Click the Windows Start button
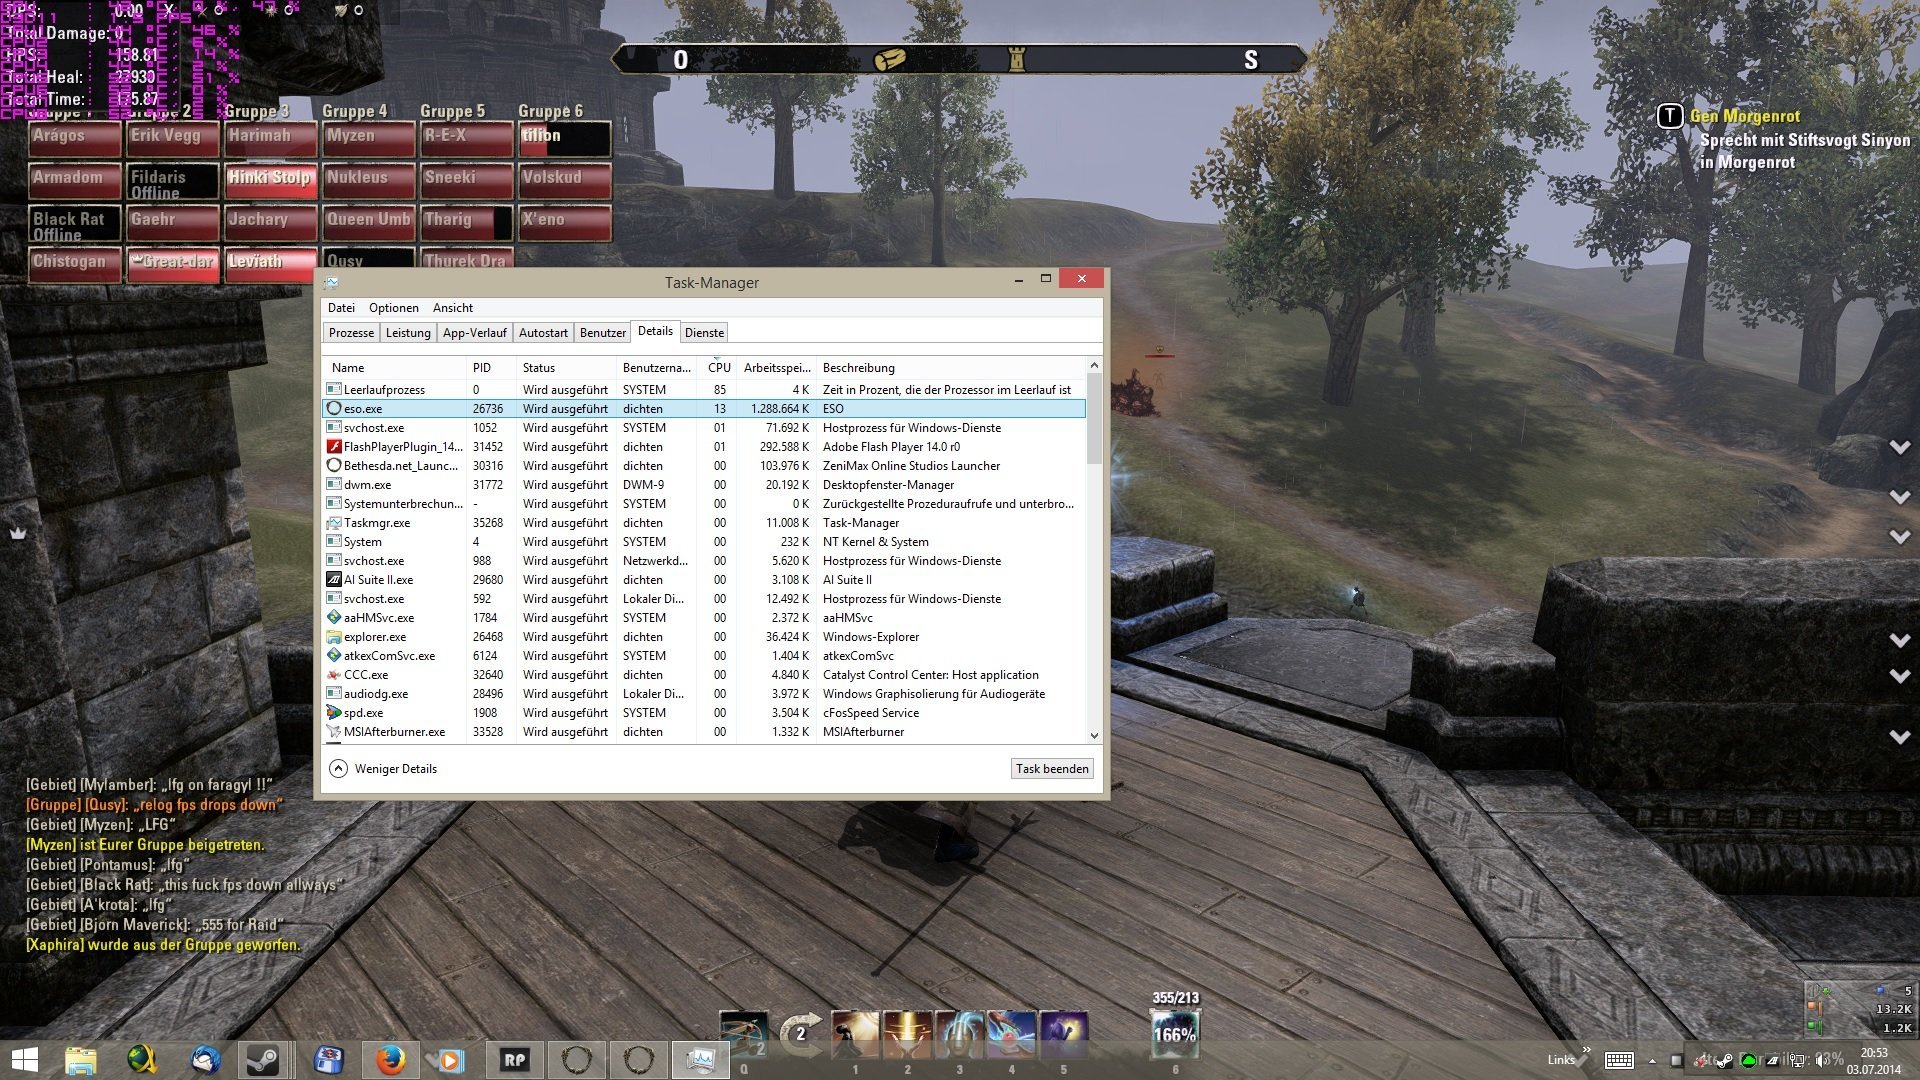 (24, 1059)
